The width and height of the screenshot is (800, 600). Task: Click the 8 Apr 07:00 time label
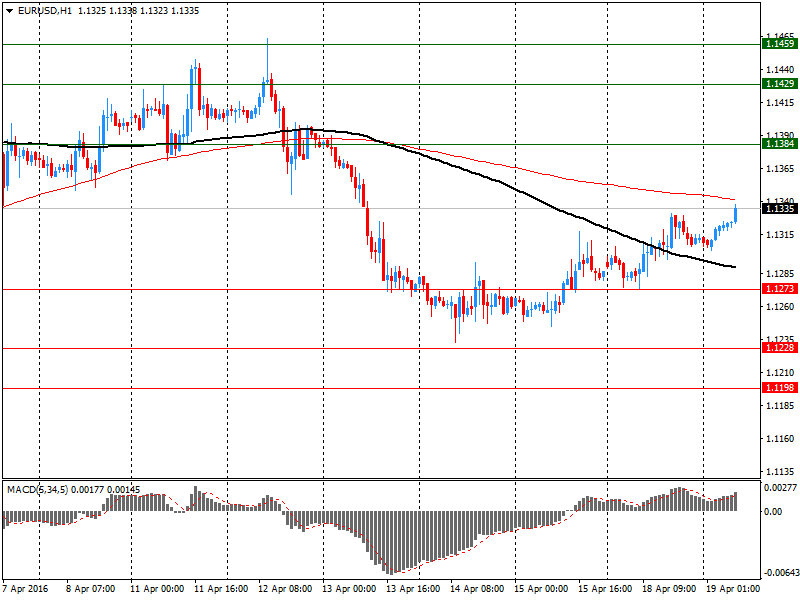91,589
